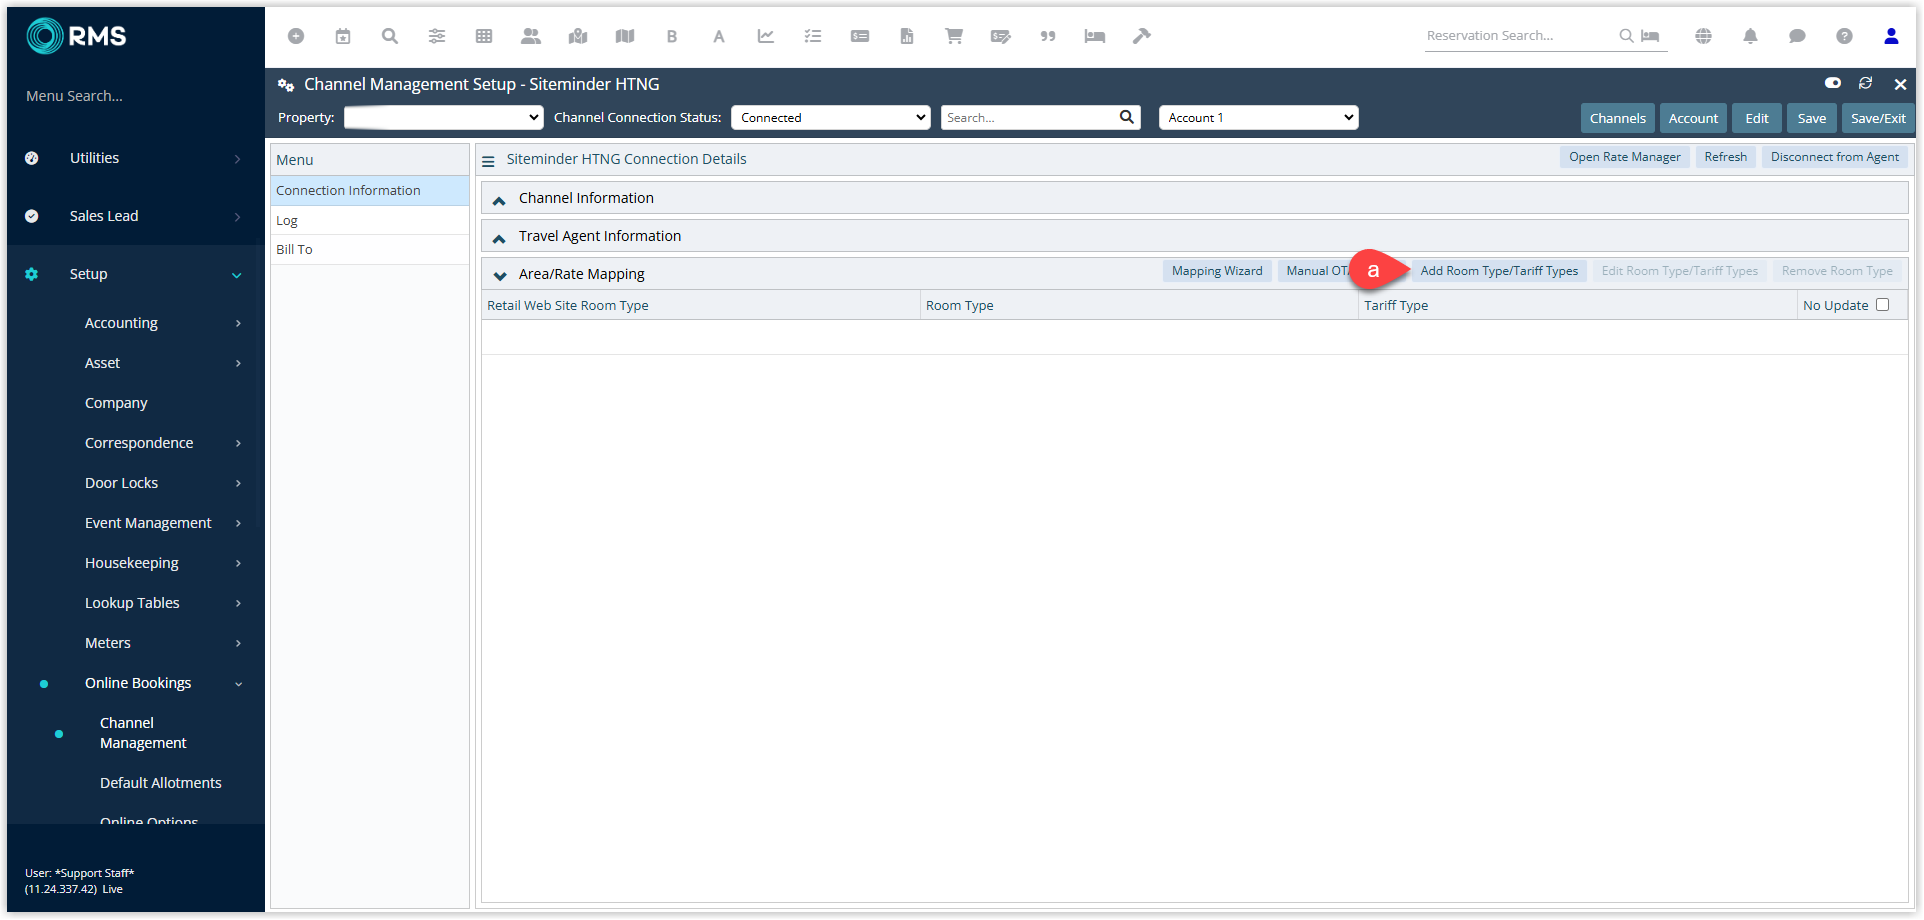The image size is (1924, 920).
Task: Open the calendar star icon in toolbar
Action: pyautogui.click(x=343, y=36)
